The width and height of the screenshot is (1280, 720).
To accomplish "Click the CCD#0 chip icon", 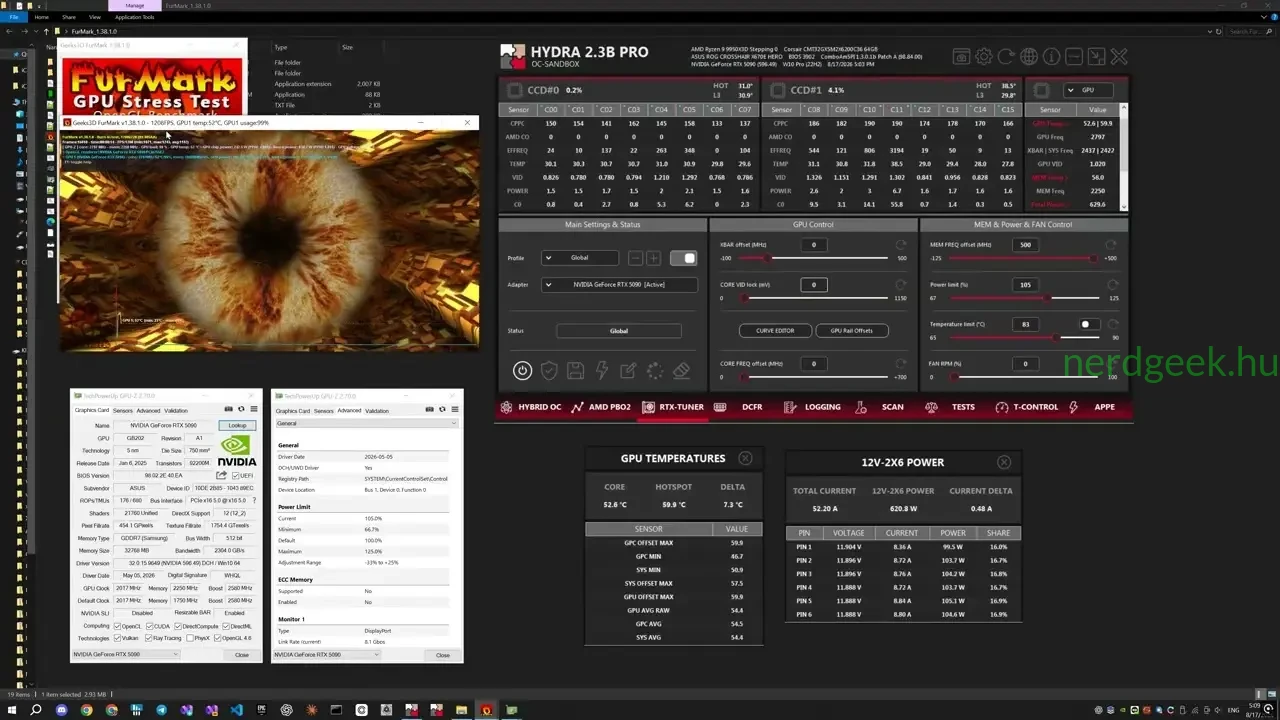I will point(514,90).
